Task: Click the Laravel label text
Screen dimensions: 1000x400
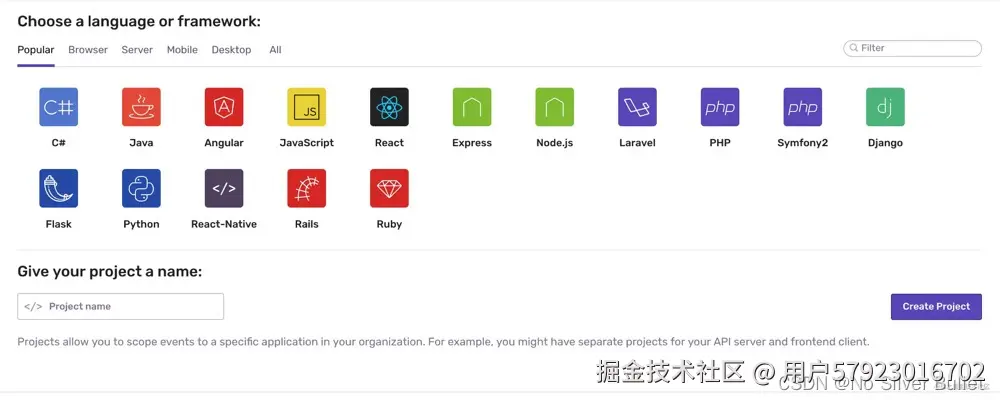Action: coord(637,143)
